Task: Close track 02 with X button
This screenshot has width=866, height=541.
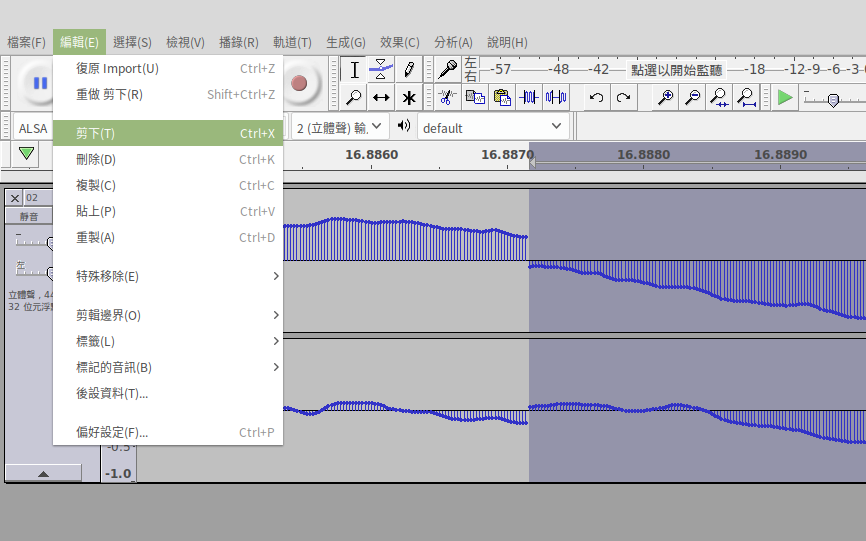Action: click(x=15, y=198)
